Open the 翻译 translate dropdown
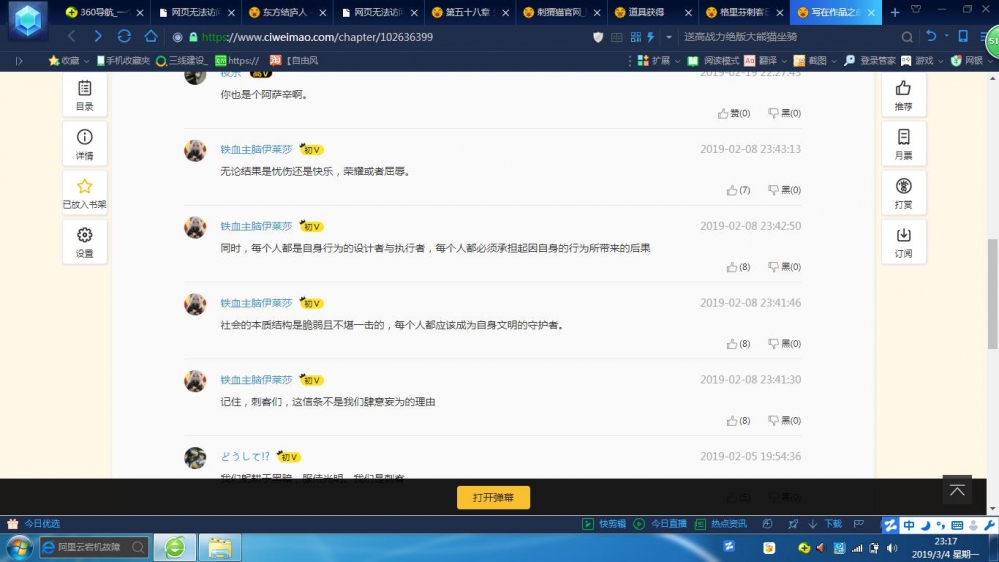The width and height of the screenshot is (999, 562). (x=766, y=61)
